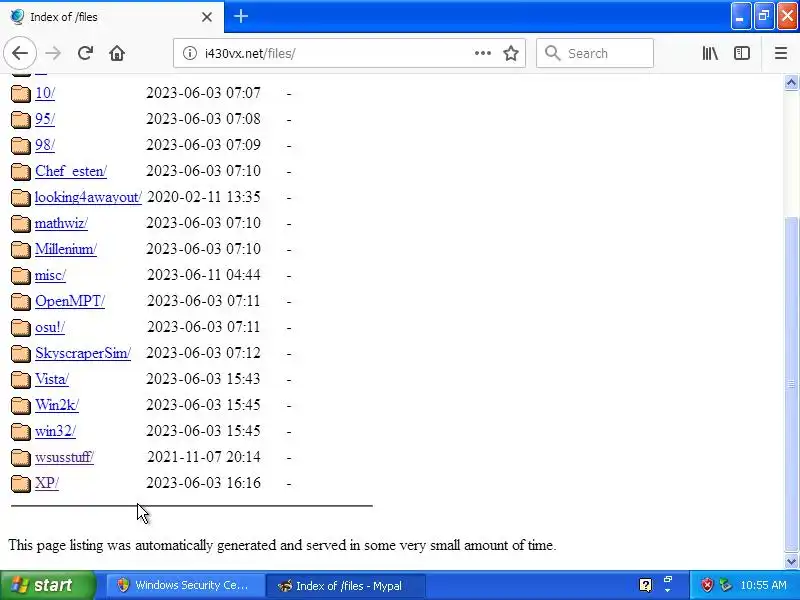The width and height of the screenshot is (800, 600).
Task: Open the OpenMPT/ directory
Action: pos(70,301)
